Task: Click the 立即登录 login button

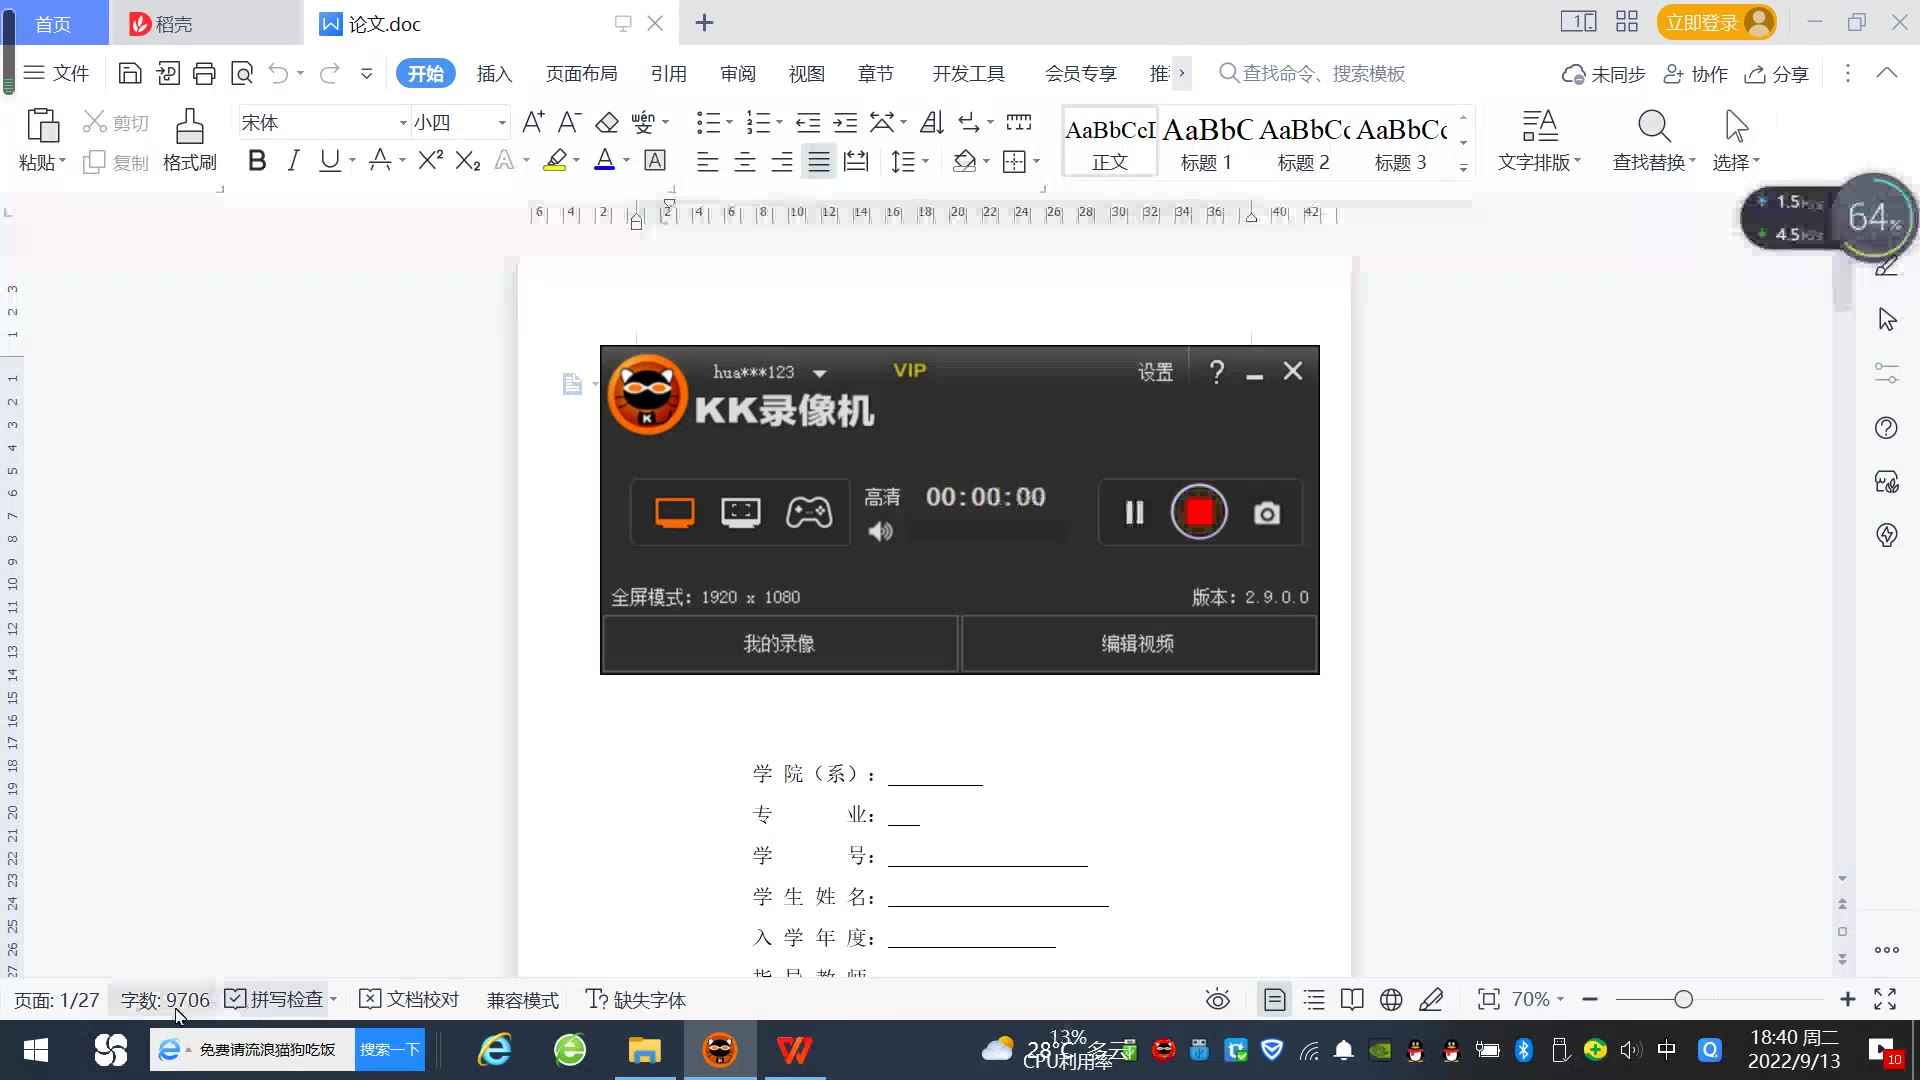Action: [1716, 22]
